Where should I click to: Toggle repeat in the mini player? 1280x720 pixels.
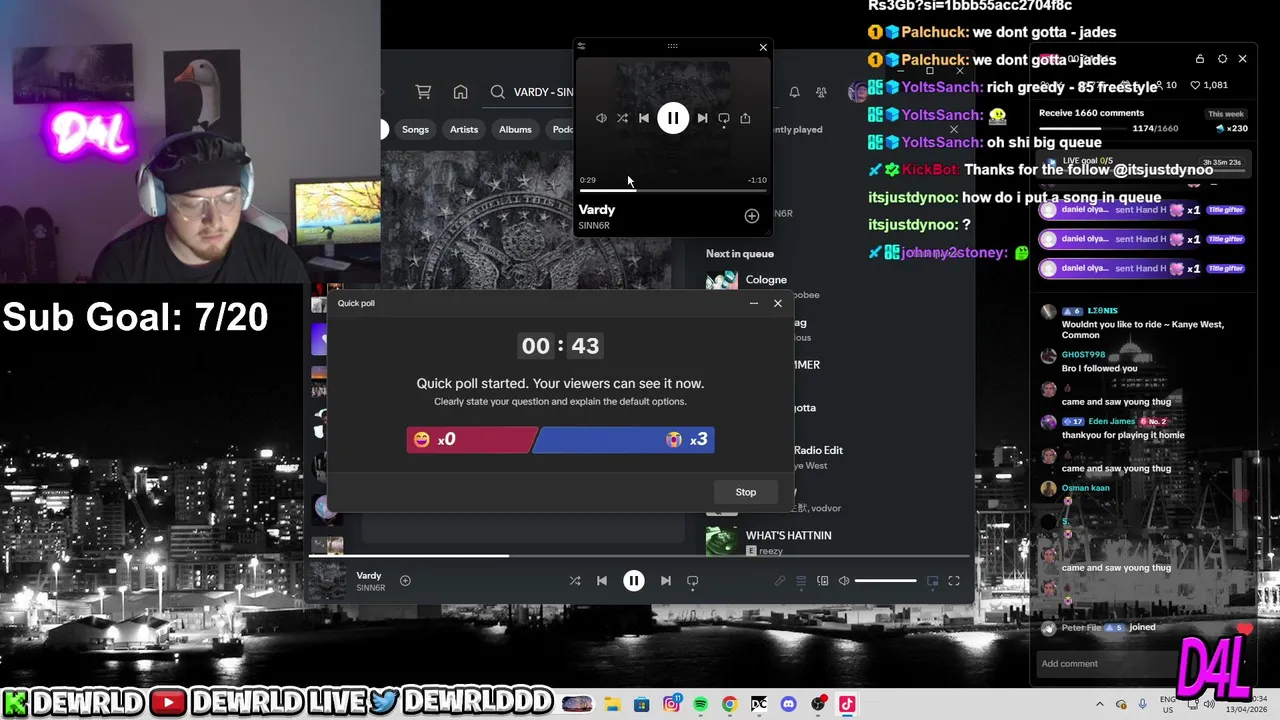click(724, 118)
